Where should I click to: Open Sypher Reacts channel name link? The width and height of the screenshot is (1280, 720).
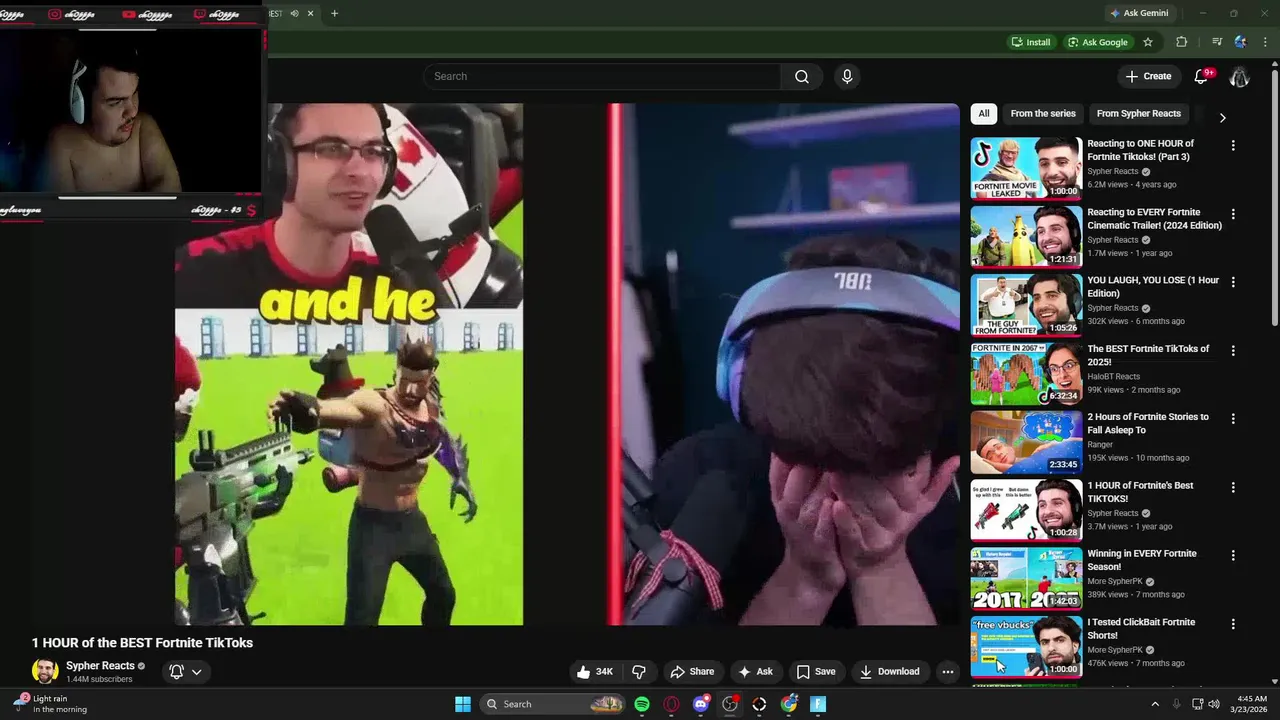100,666
